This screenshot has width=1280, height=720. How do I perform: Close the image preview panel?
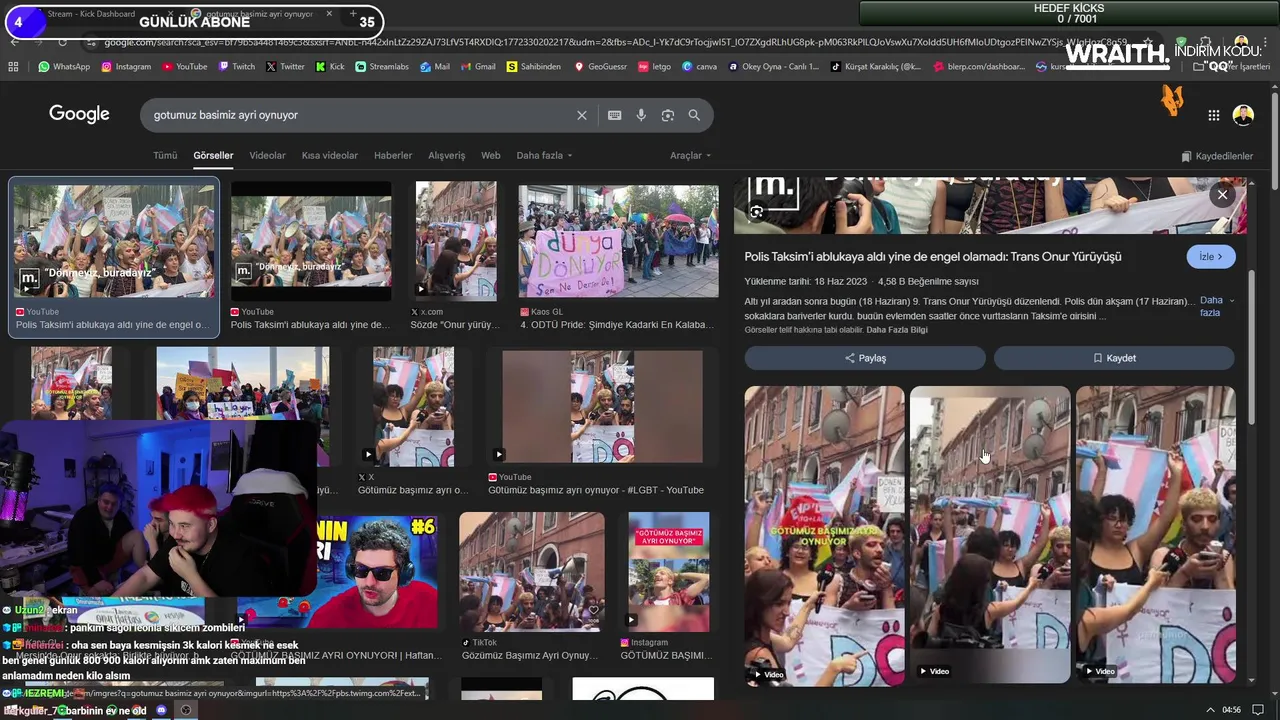[1222, 195]
